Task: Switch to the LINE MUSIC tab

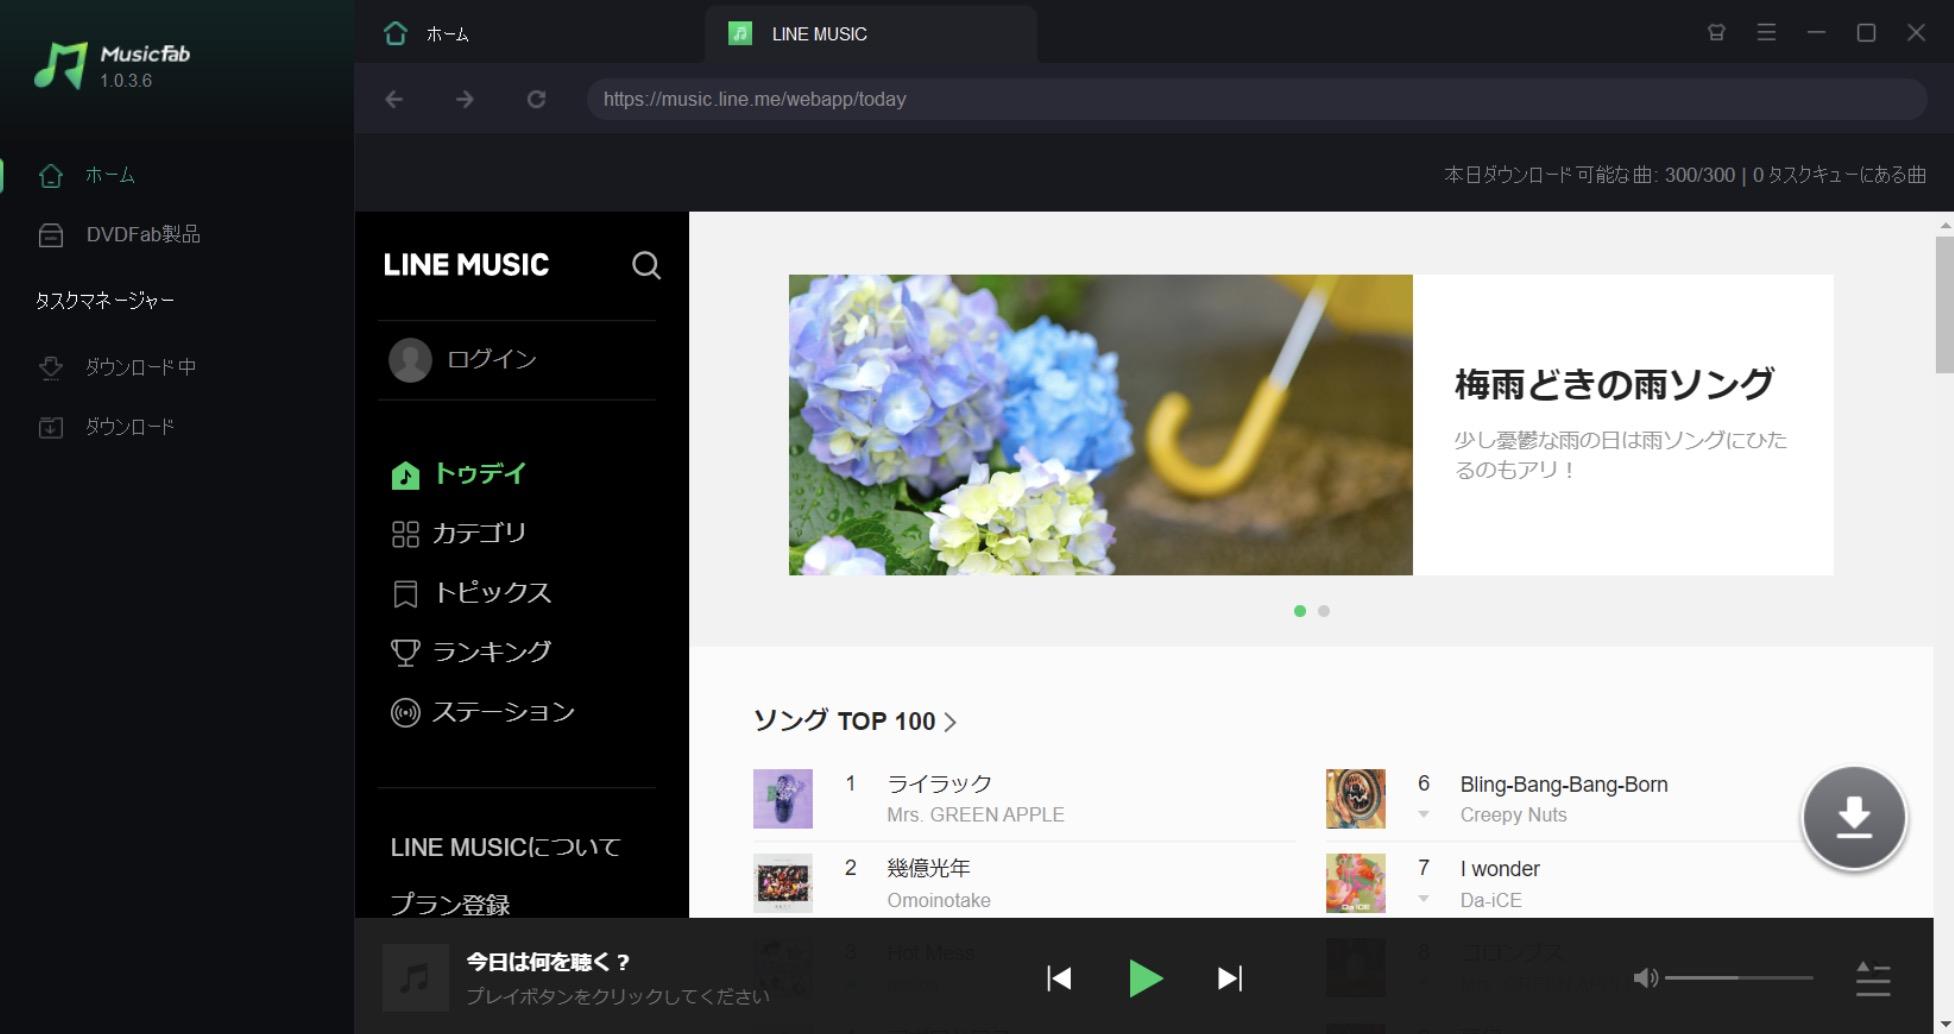Action: pyautogui.click(x=870, y=34)
